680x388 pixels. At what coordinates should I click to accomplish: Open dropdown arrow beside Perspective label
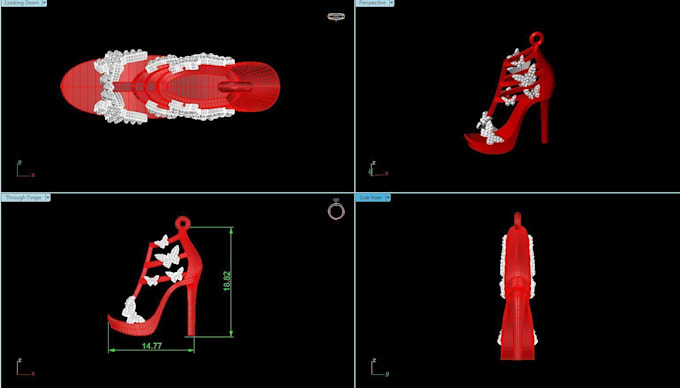pyautogui.click(x=391, y=3)
